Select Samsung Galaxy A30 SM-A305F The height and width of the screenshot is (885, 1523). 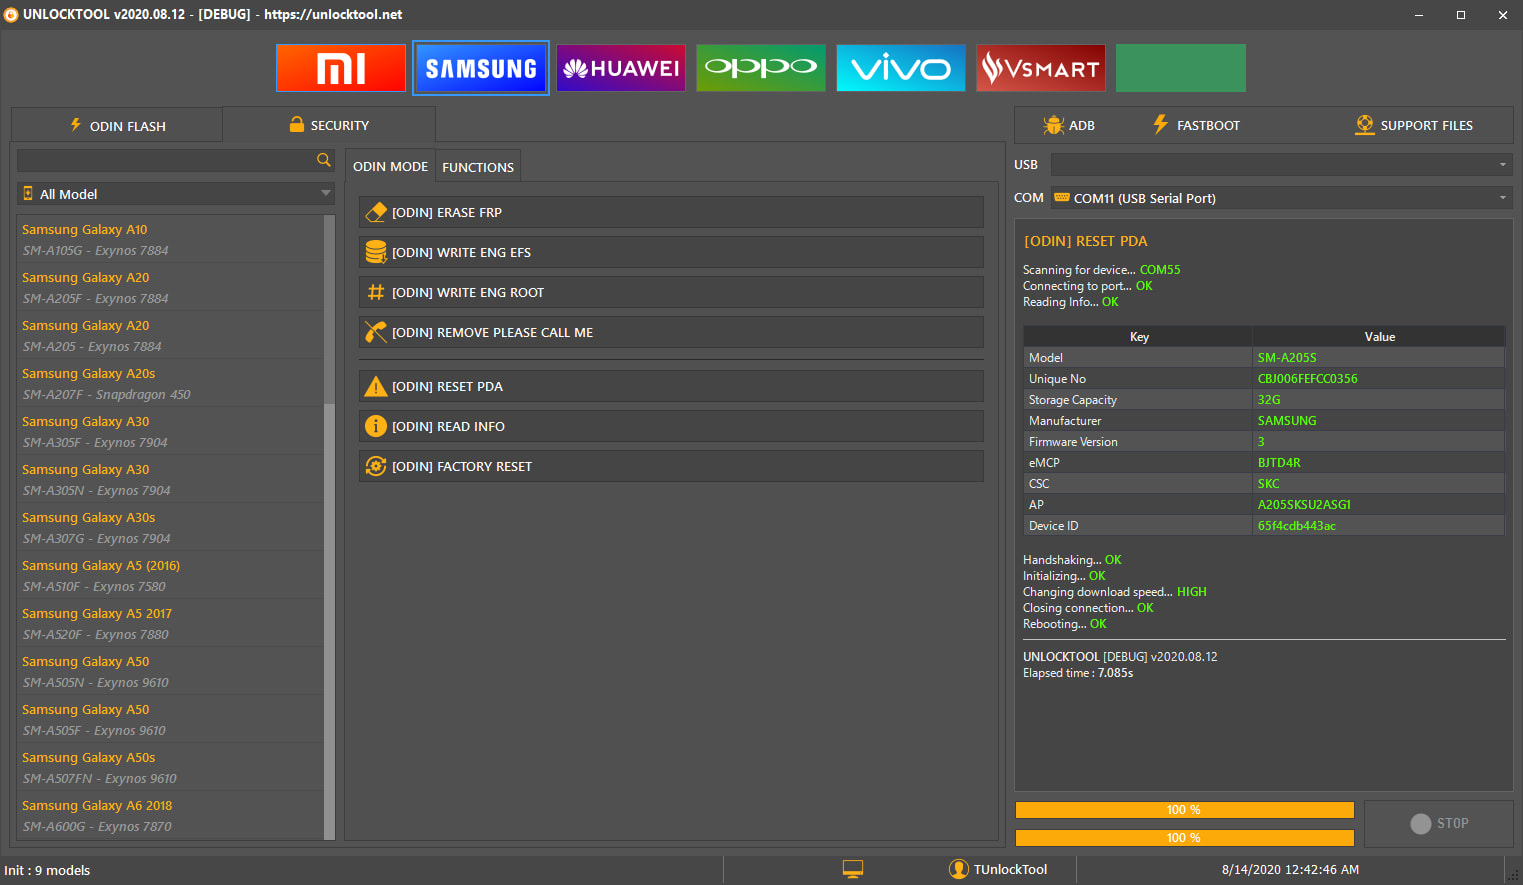point(170,431)
